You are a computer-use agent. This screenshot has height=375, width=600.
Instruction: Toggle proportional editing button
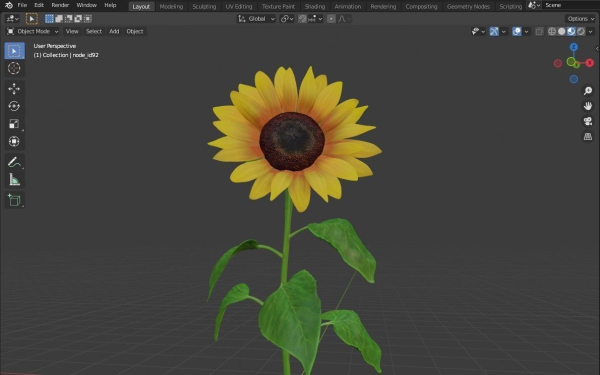pyautogui.click(x=331, y=19)
